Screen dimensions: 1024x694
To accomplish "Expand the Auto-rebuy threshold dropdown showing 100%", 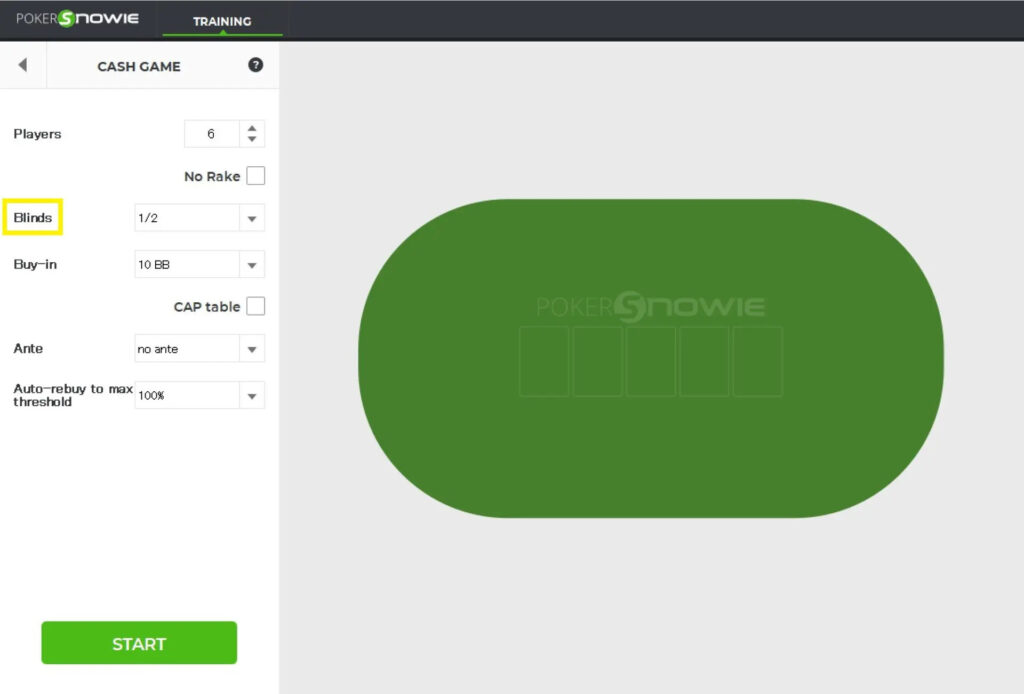I will (x=199, y=395).
